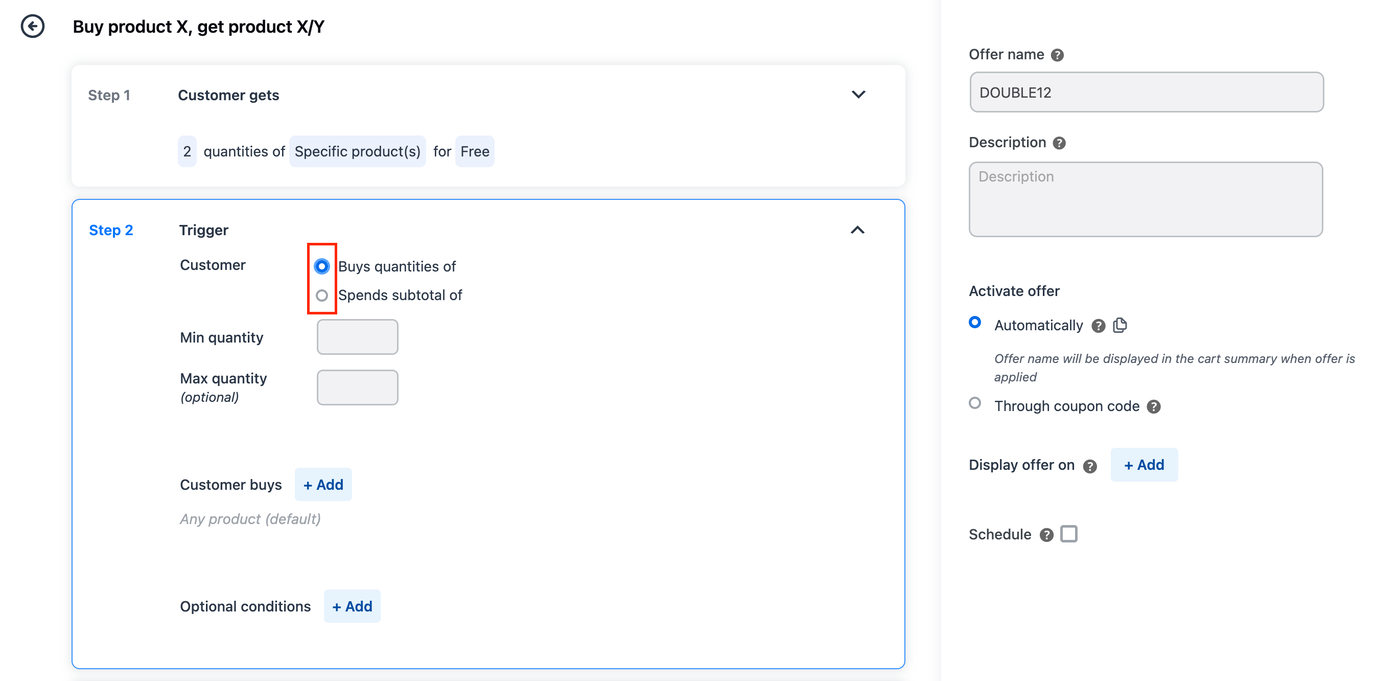Add an optional condition
This screenshot has width=1400, height=681.
[352, 607]
